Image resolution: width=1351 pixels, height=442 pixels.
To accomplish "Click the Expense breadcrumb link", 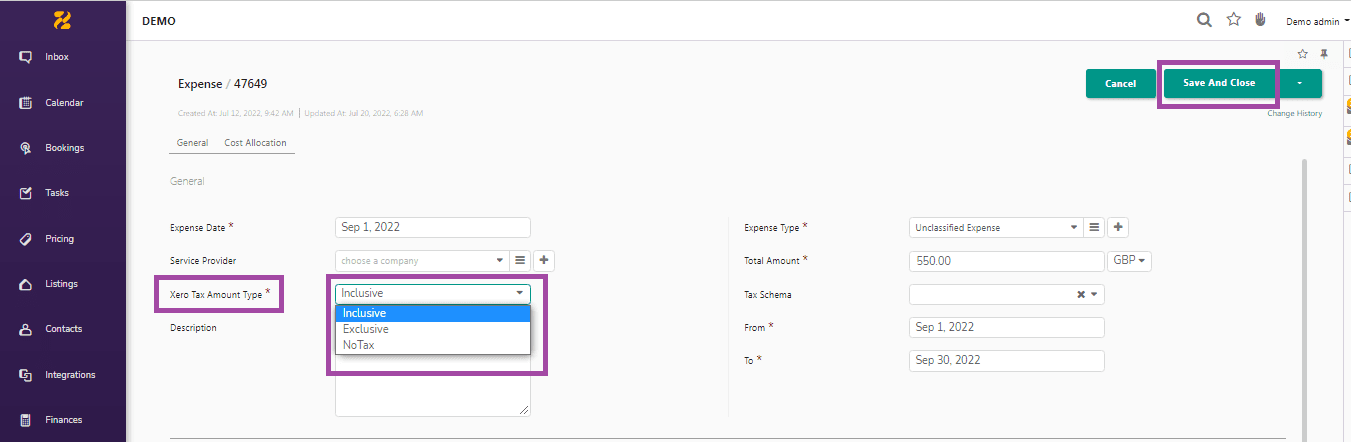I will click(x=200, y=84).
